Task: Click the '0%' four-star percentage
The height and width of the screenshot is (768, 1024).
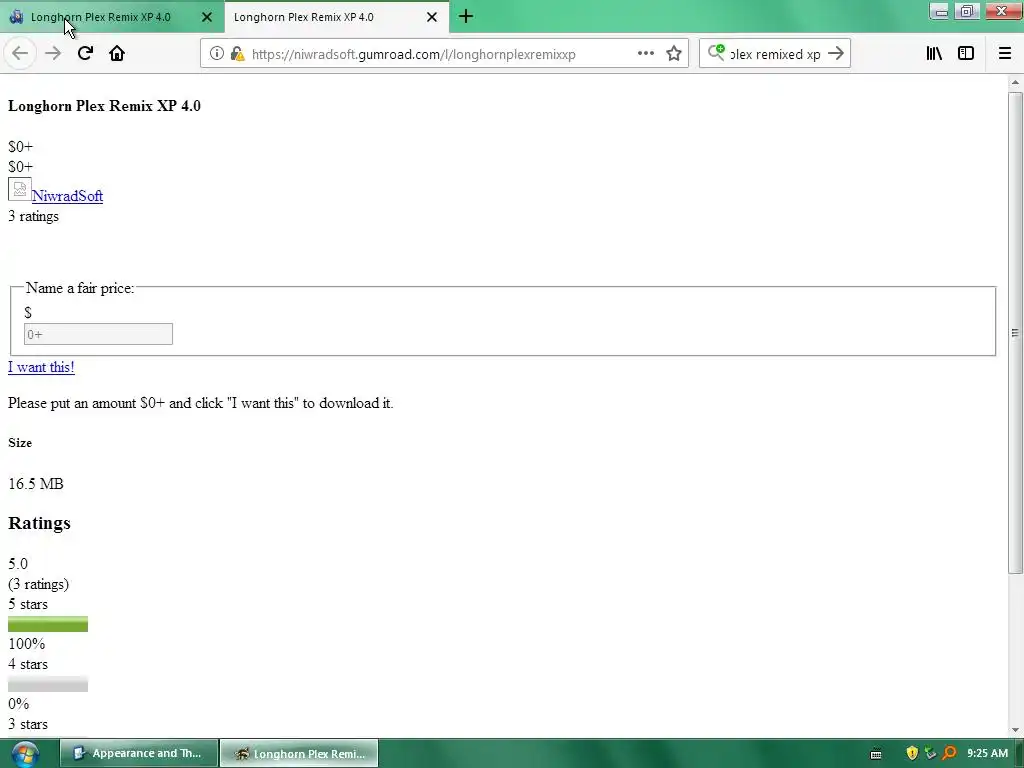Action: (x=19, y=704)
